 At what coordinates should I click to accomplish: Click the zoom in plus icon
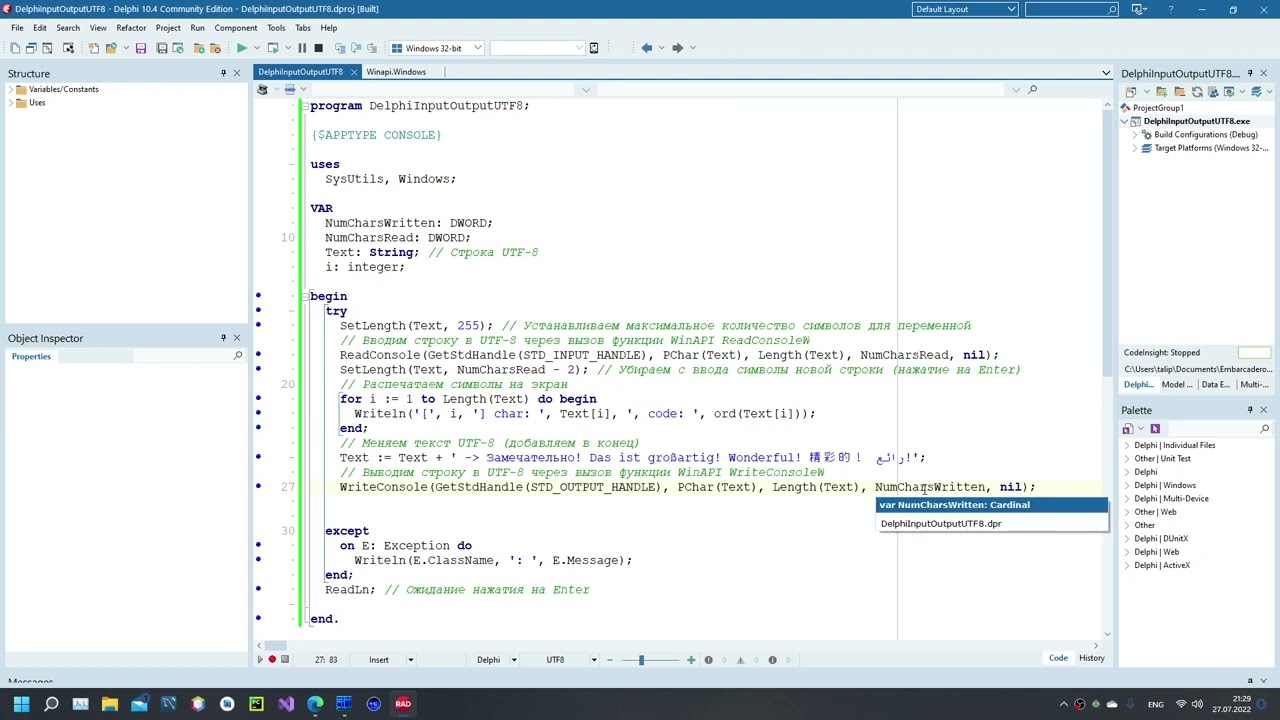coord(690,659)
